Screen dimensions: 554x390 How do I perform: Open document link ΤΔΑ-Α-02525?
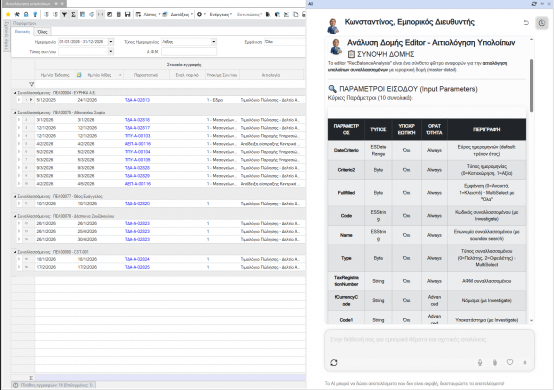pos(137,267)
